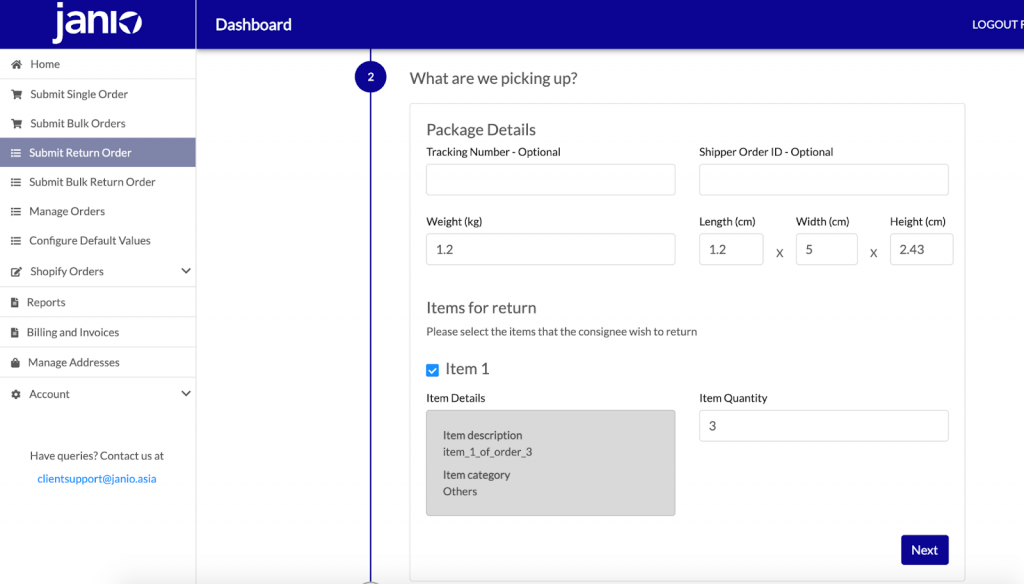Uncheck the Item 1 checkbox
The width and height of the screenshot is (1024, 584).
[x=432, y=370]
